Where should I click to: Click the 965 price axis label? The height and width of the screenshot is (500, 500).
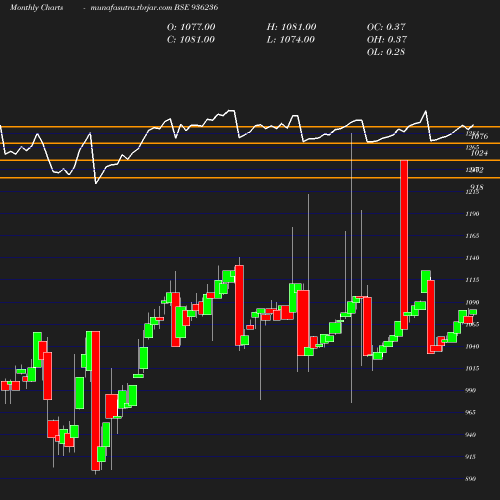tap(470, 412)
